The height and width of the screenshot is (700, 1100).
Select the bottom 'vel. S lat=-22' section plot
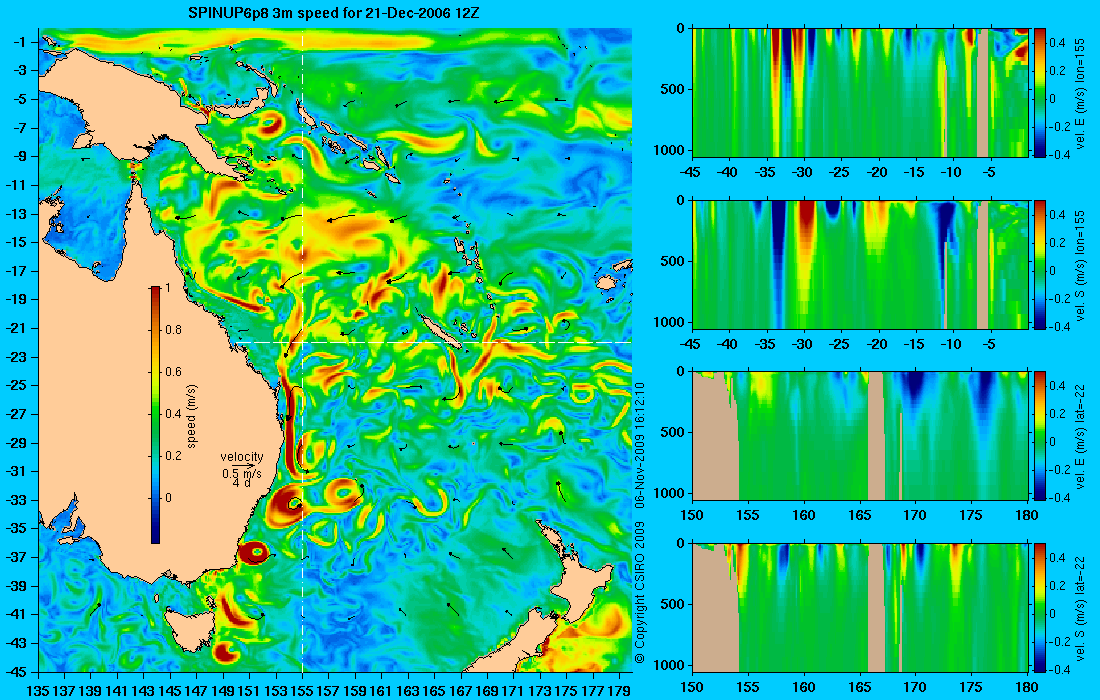(x=860, y=607)
